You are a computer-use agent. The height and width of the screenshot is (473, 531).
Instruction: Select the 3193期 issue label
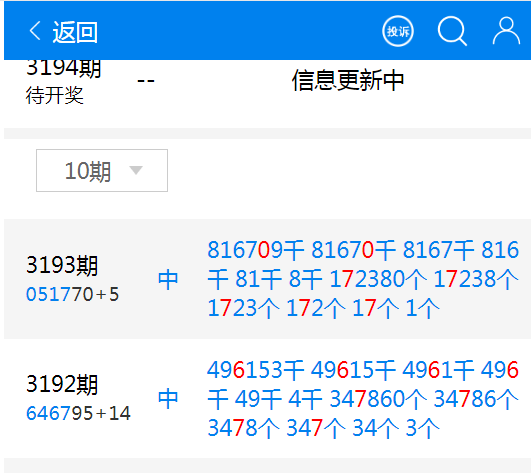pos(62,265)
